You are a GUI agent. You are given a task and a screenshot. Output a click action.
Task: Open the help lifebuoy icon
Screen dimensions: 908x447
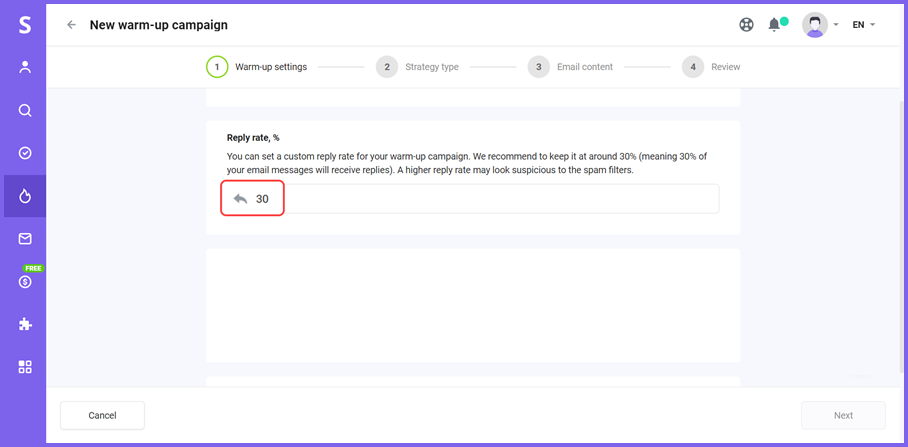point(746,25)
